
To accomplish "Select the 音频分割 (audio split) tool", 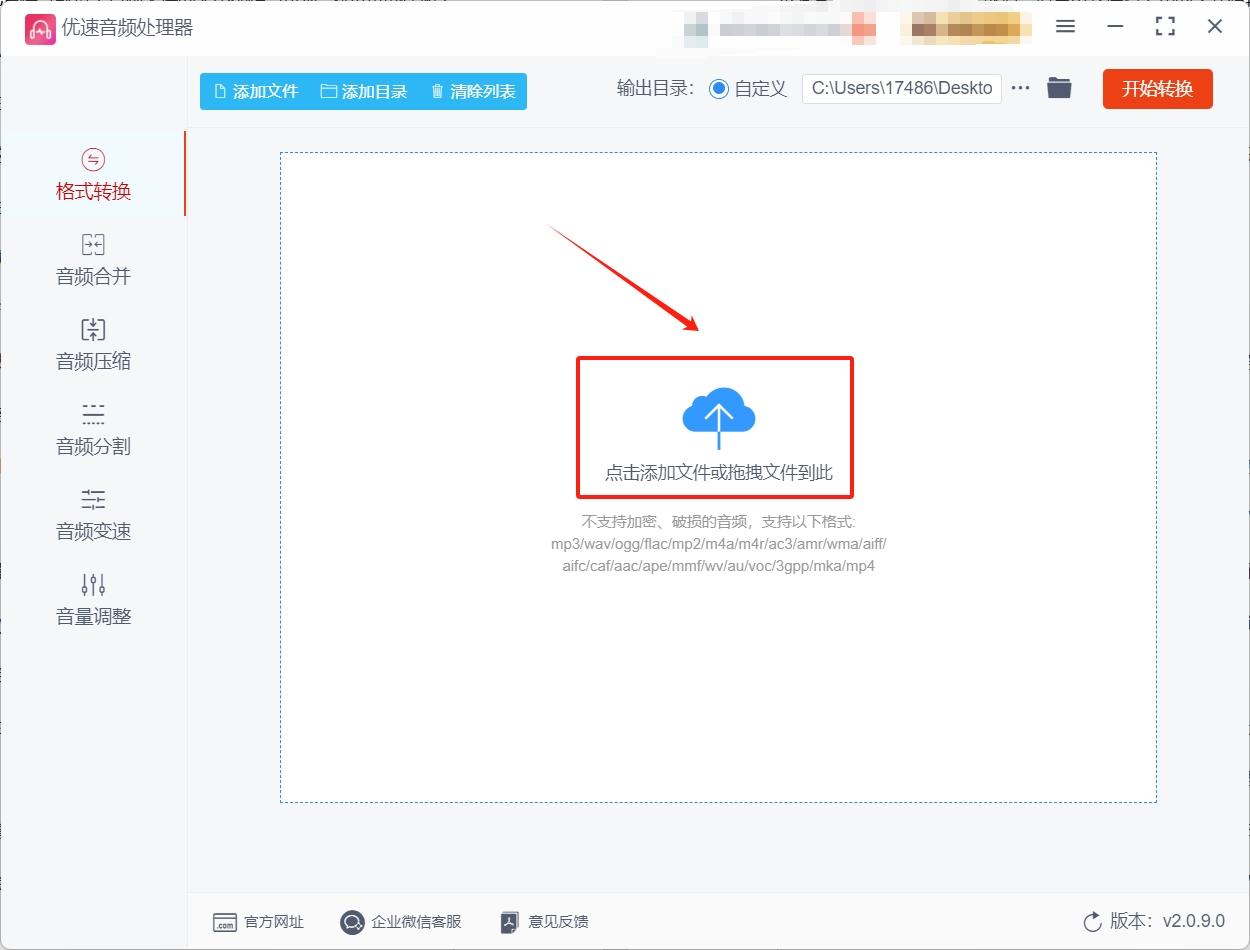I will (93, 430).
